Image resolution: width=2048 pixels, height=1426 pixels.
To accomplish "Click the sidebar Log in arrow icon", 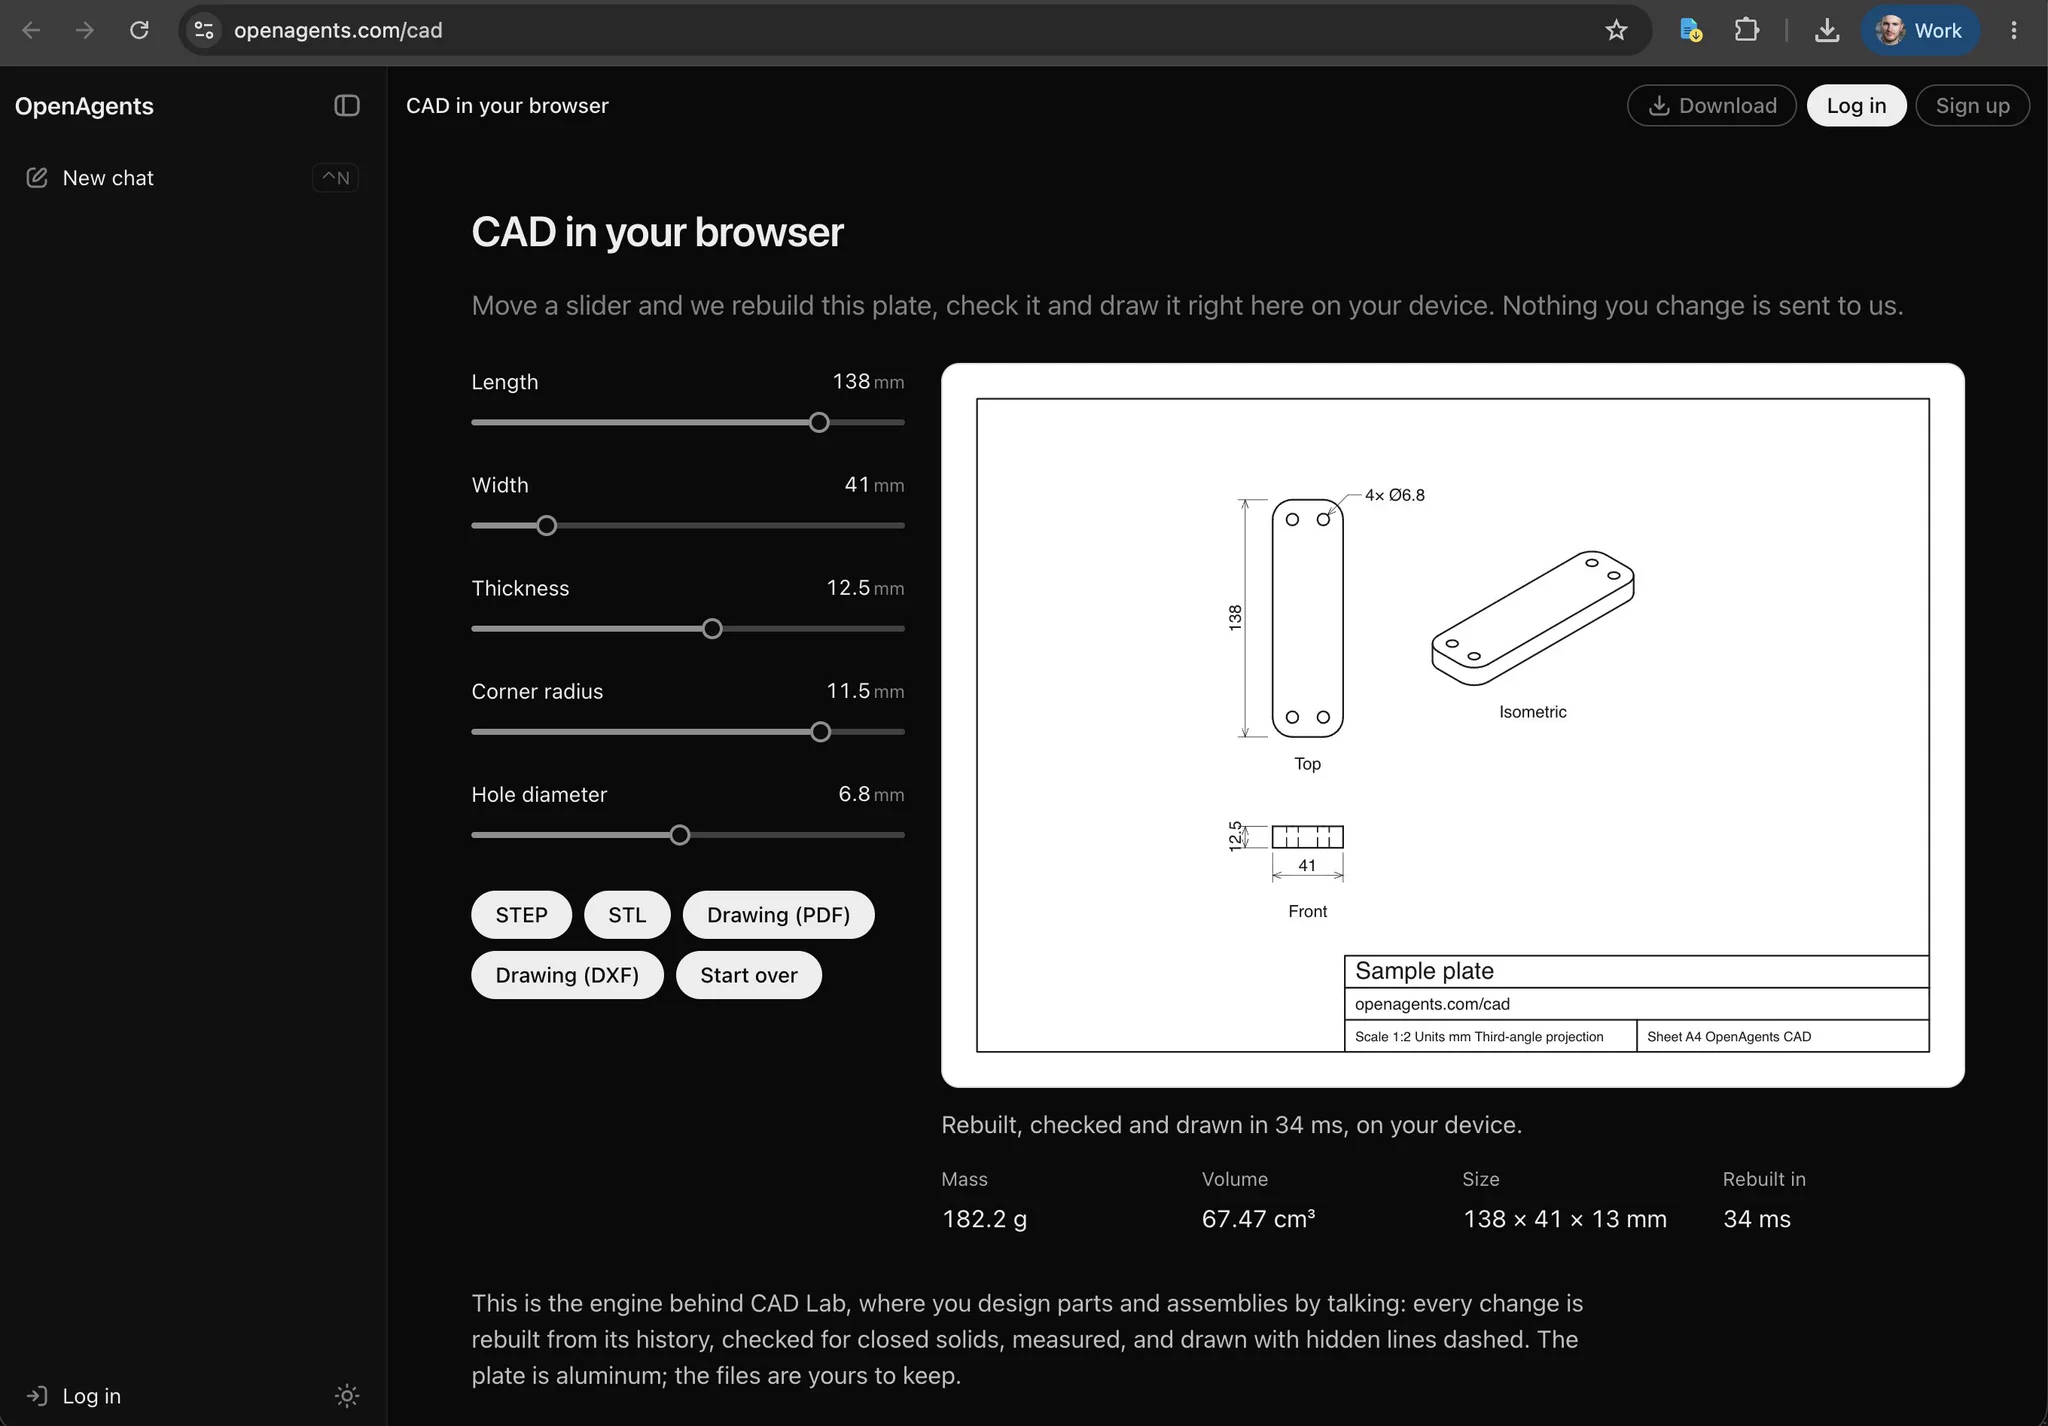I will pyautogui.click(x=37, y=1396).
